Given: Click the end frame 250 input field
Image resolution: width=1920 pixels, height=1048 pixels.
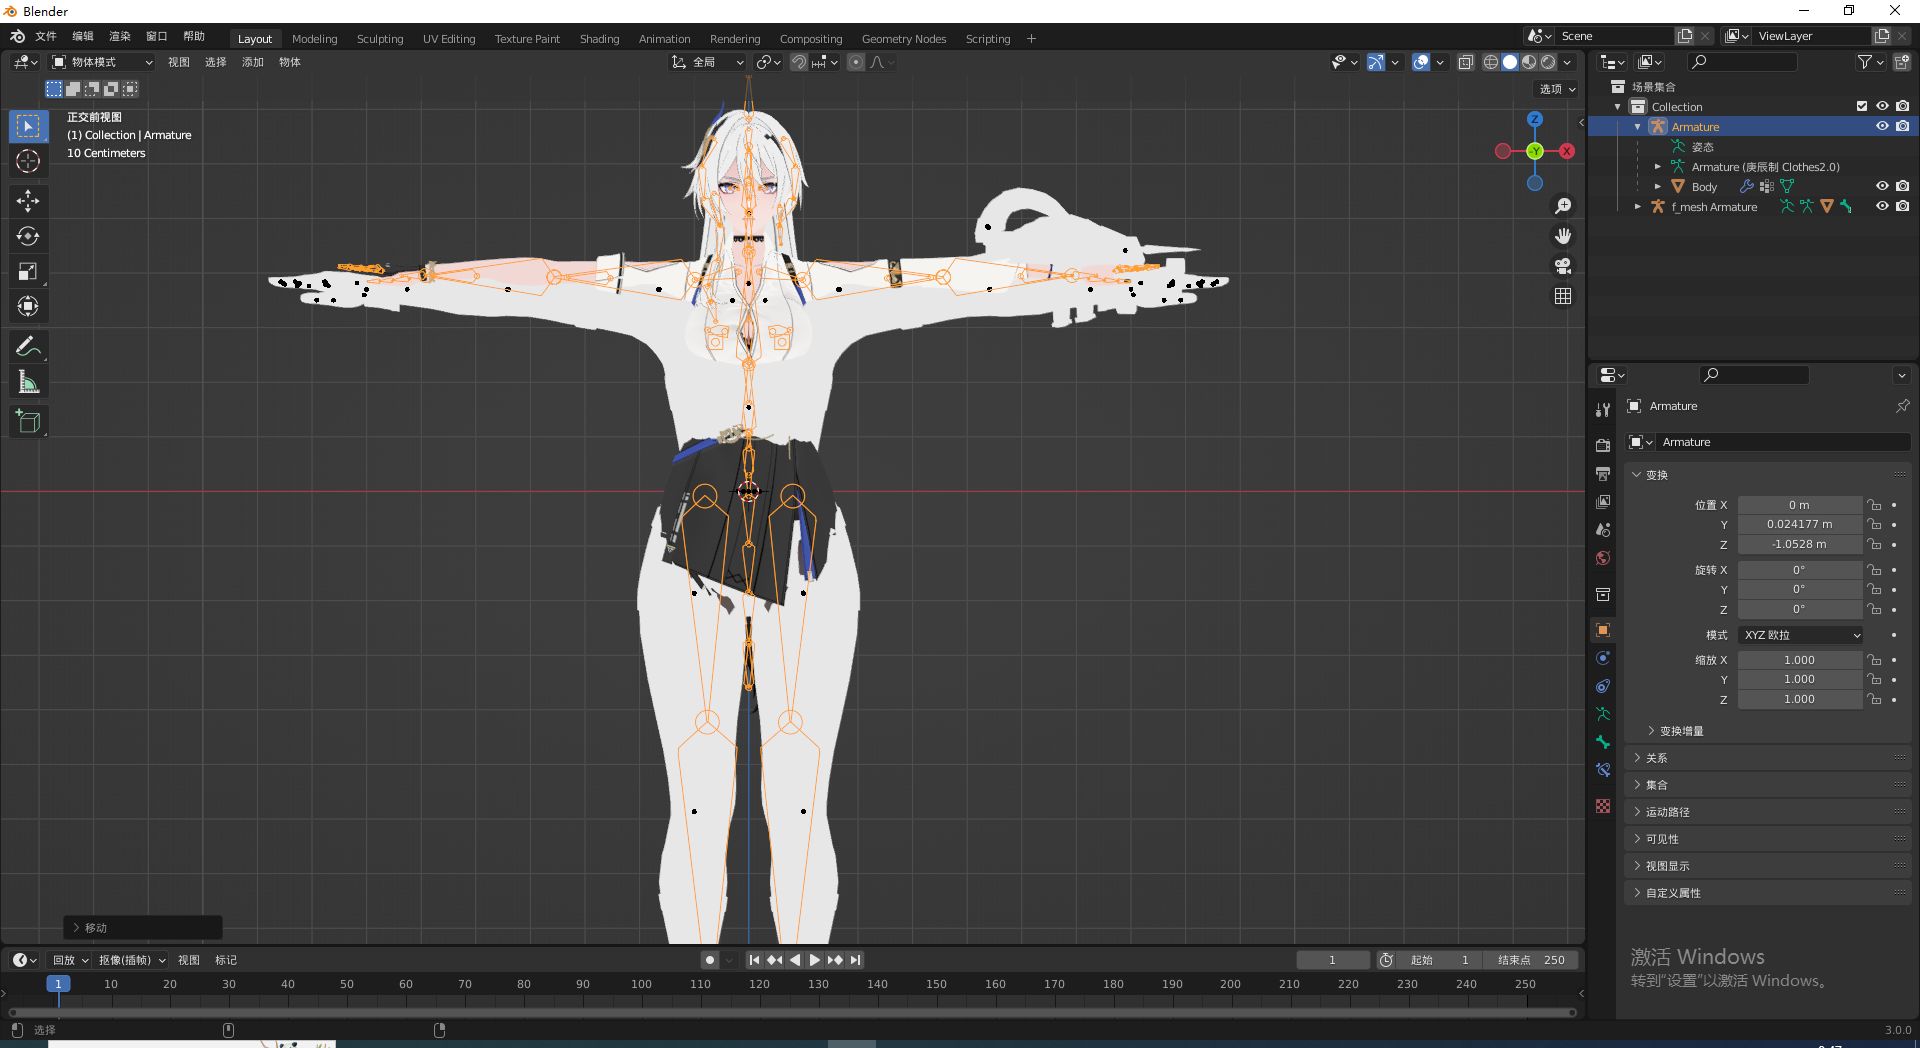Looking at the screenshot, I should pyautogui.click(x=1533, y=960).
